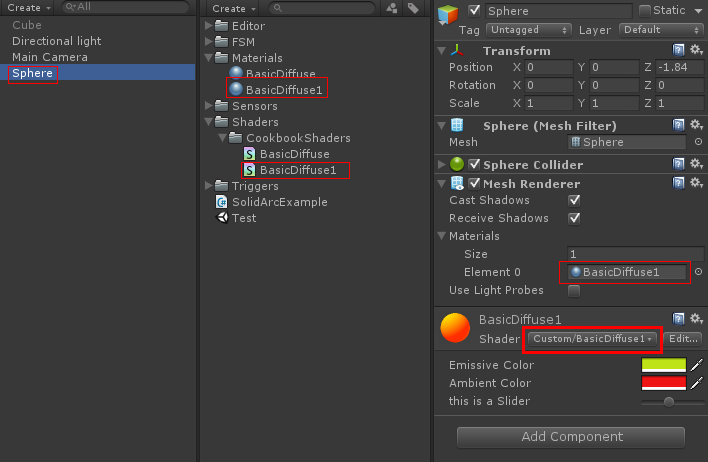The image size is (708, 462).
Task: Open the Transform component gear menu
Action: pos(696,50)
